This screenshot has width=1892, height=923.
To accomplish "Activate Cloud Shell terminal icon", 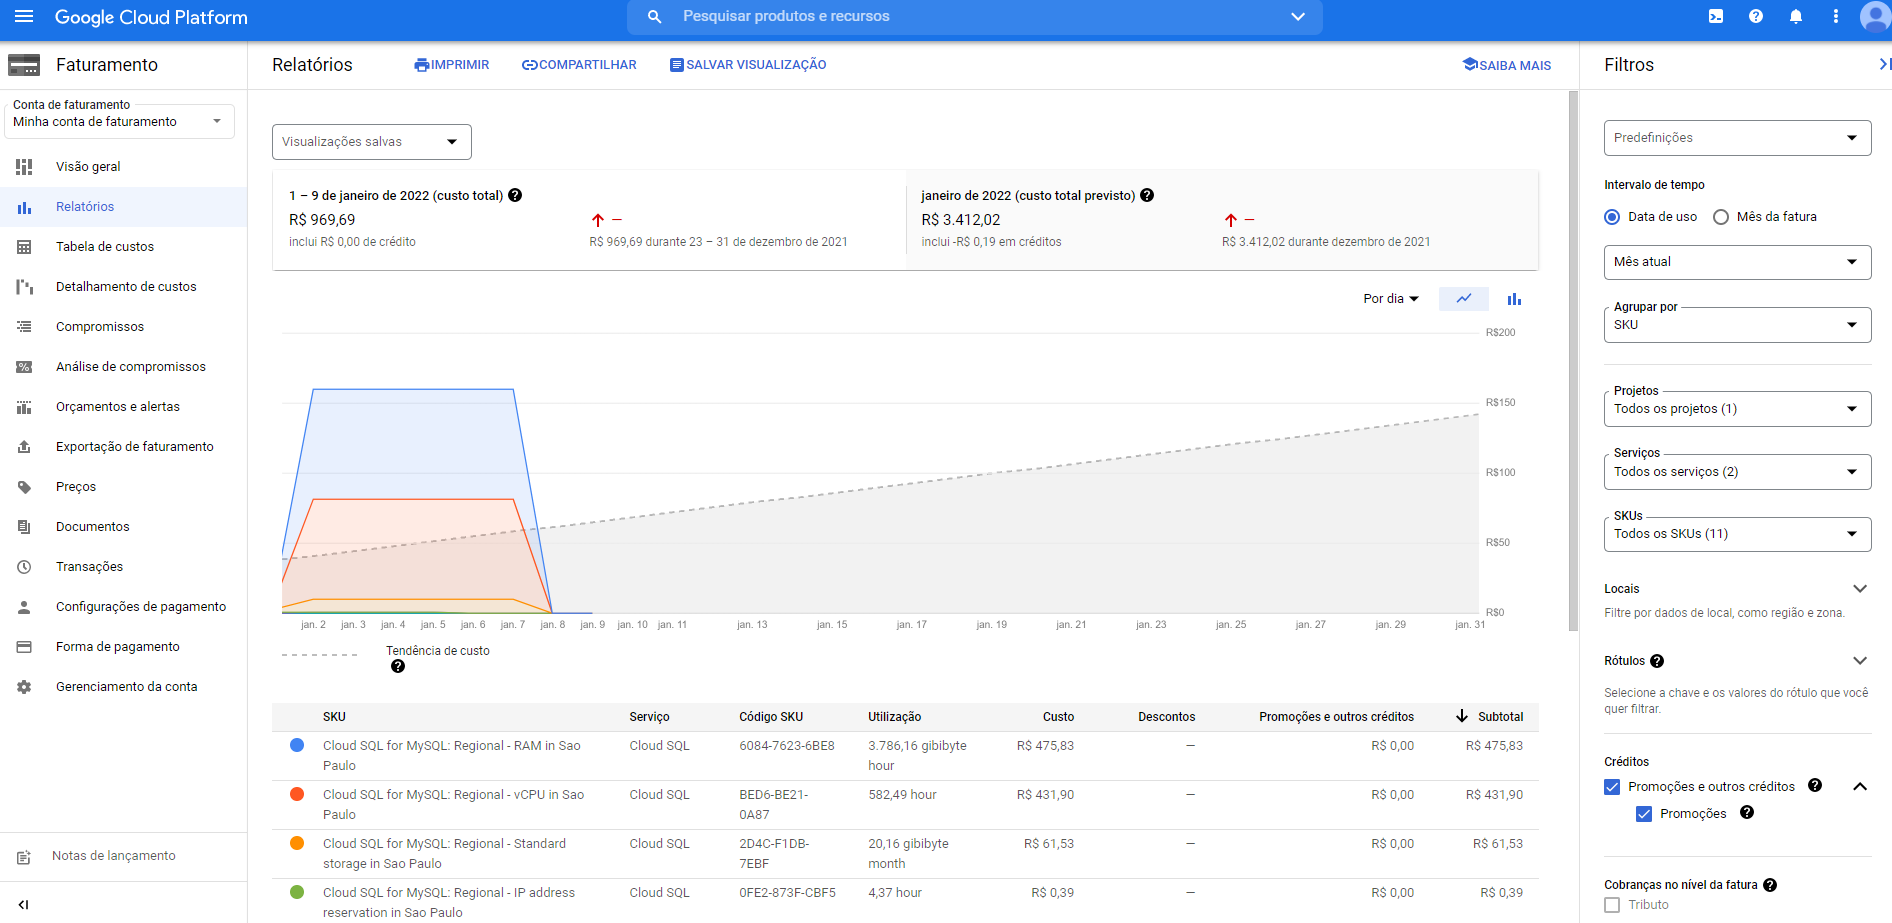I will [1716, 17].
